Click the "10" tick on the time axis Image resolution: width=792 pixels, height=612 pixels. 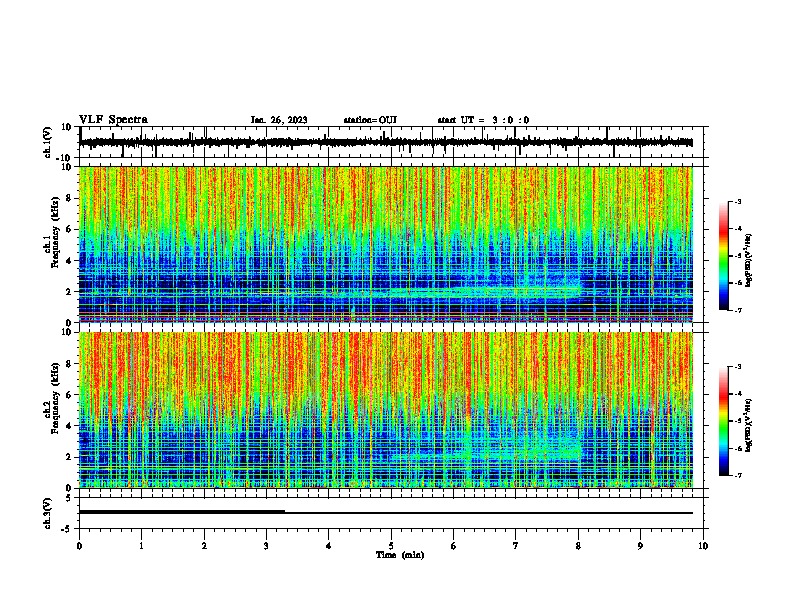click(x=703, y=546)
